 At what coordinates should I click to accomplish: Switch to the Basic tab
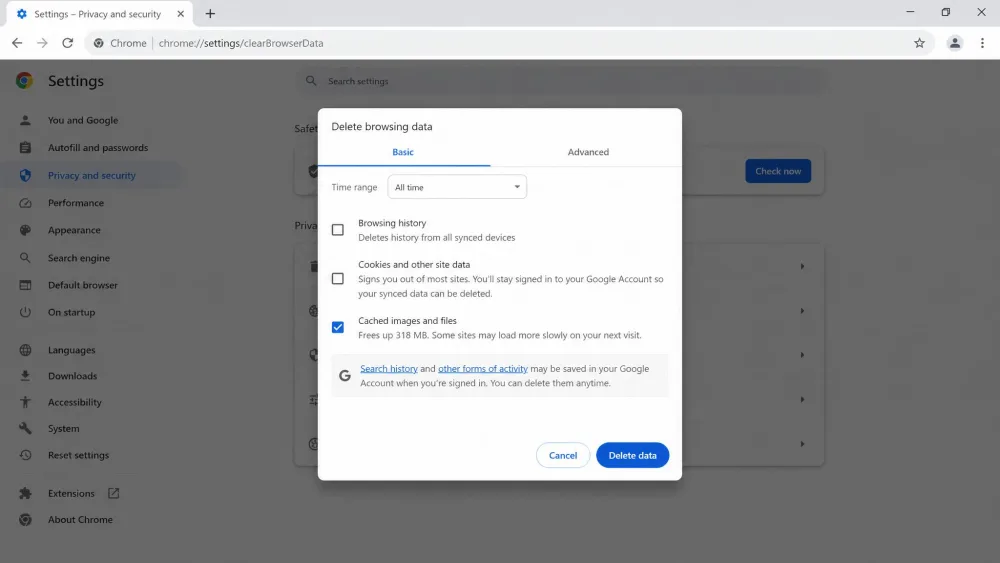tap(403, 152)
